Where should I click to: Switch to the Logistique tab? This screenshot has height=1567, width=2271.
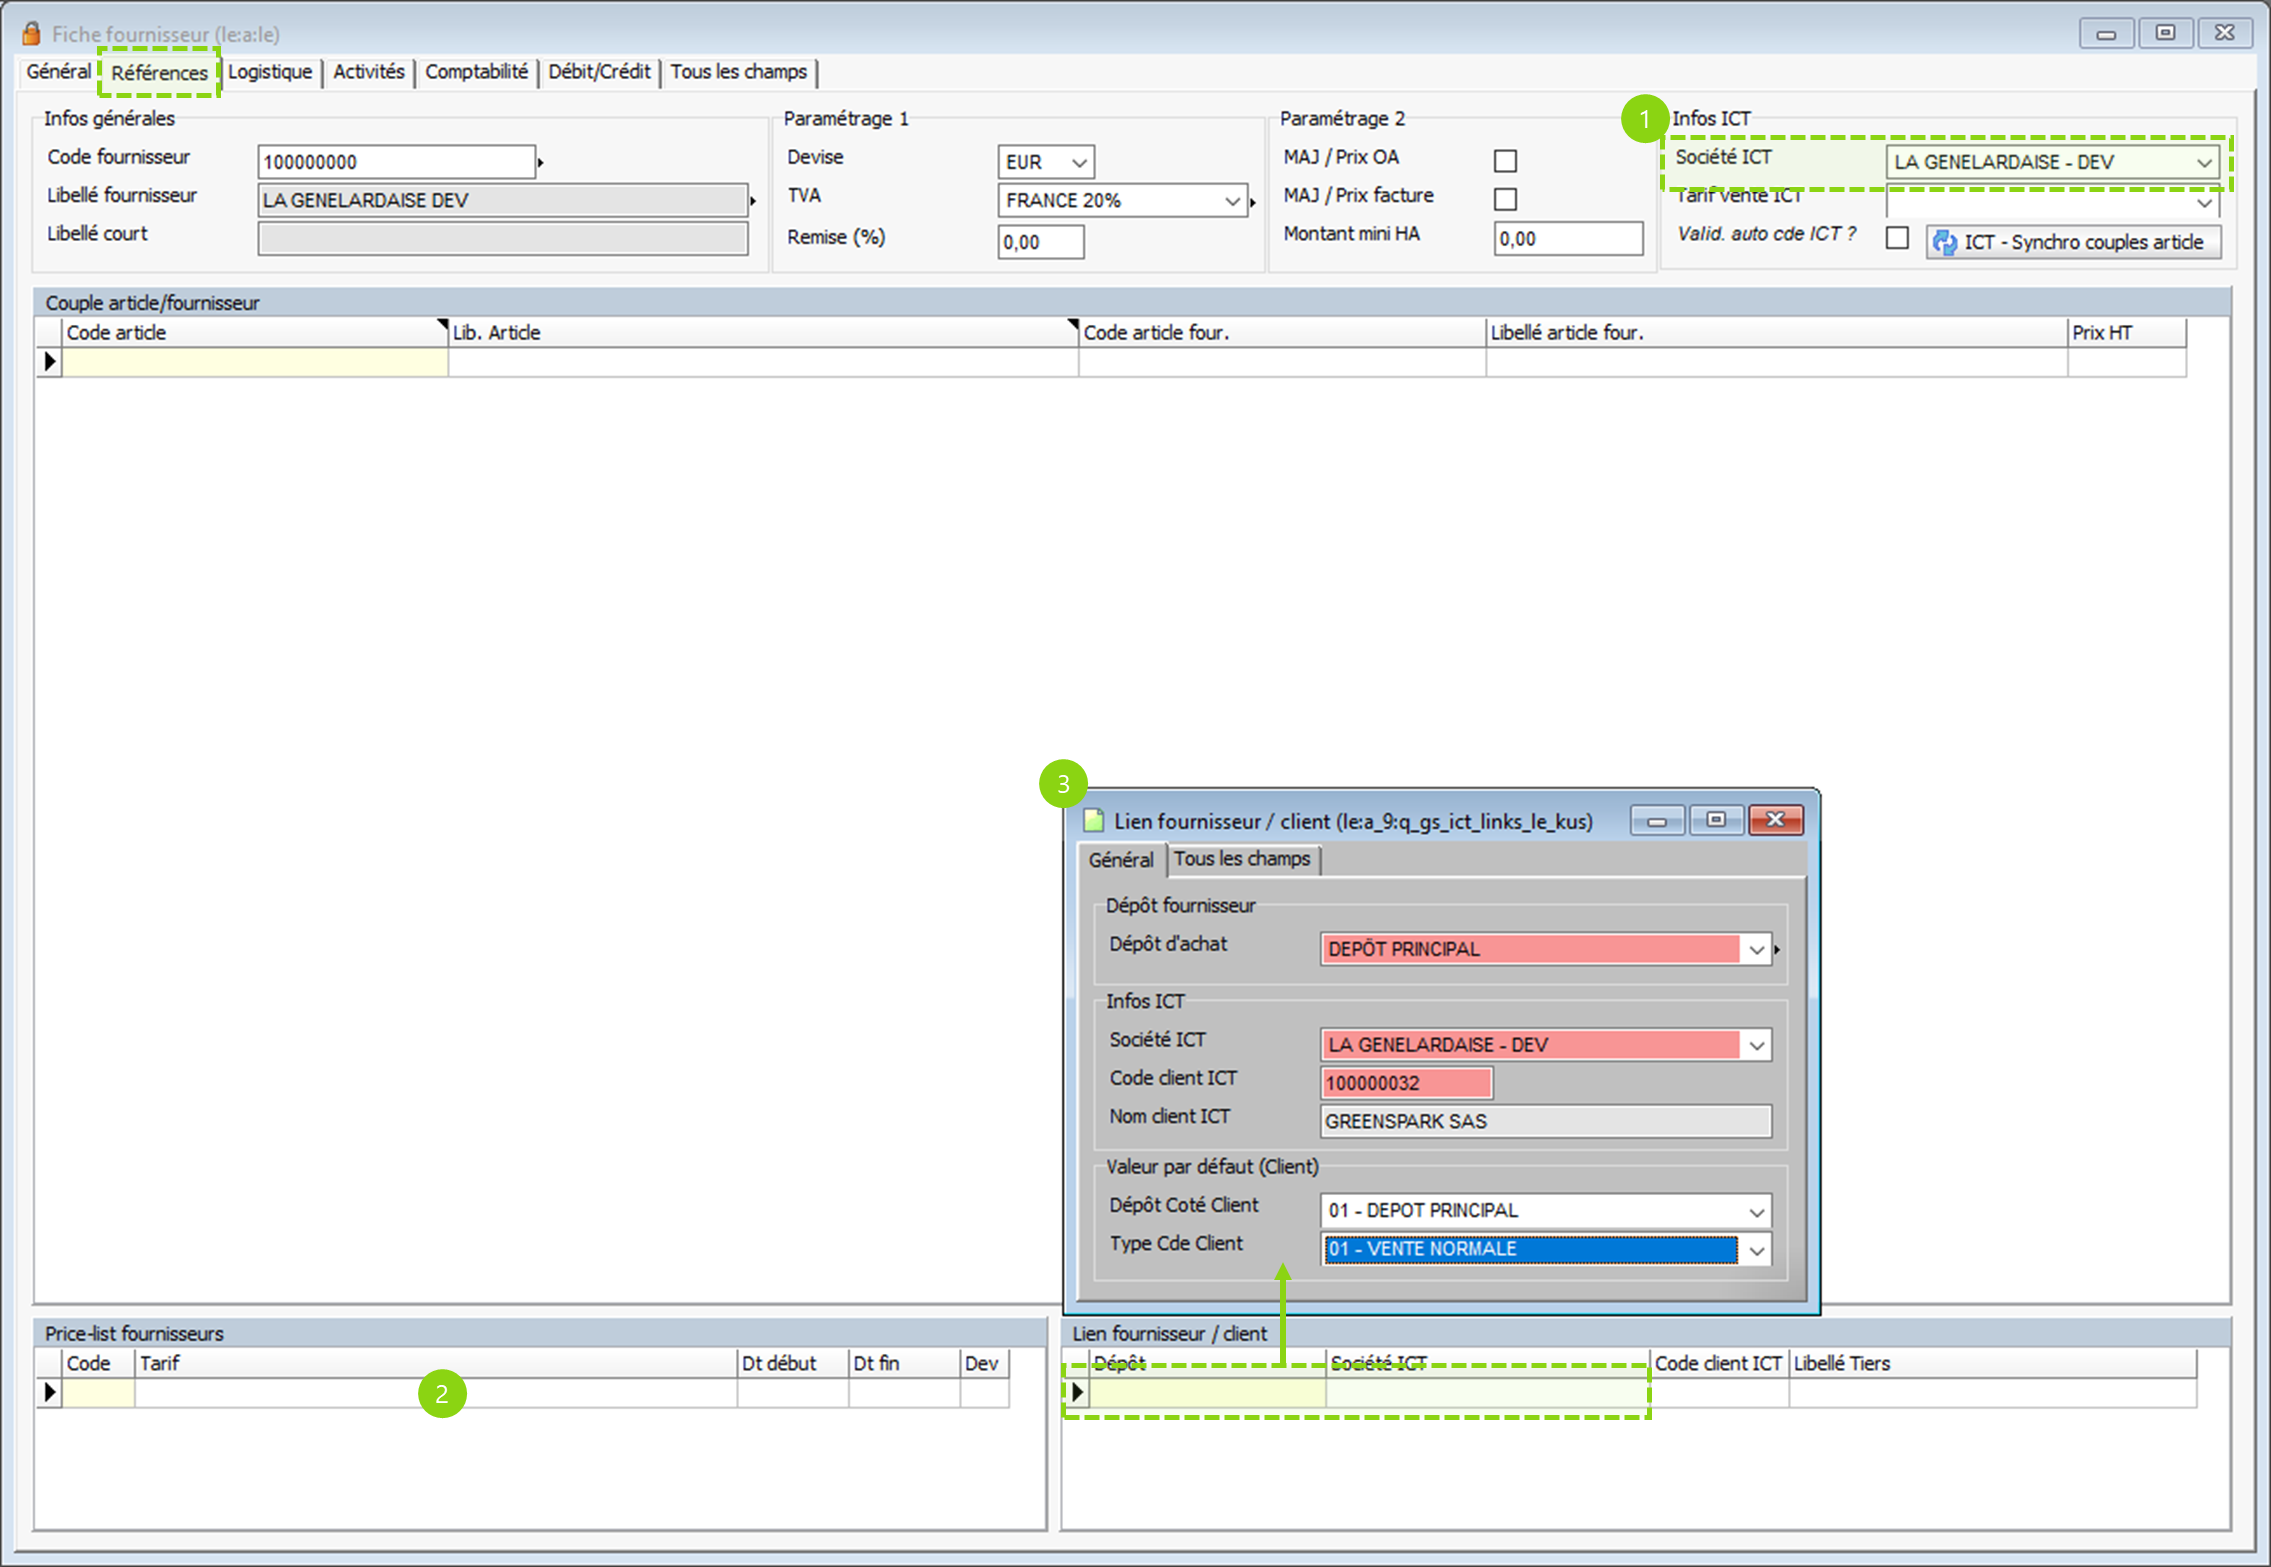point(270,72)
